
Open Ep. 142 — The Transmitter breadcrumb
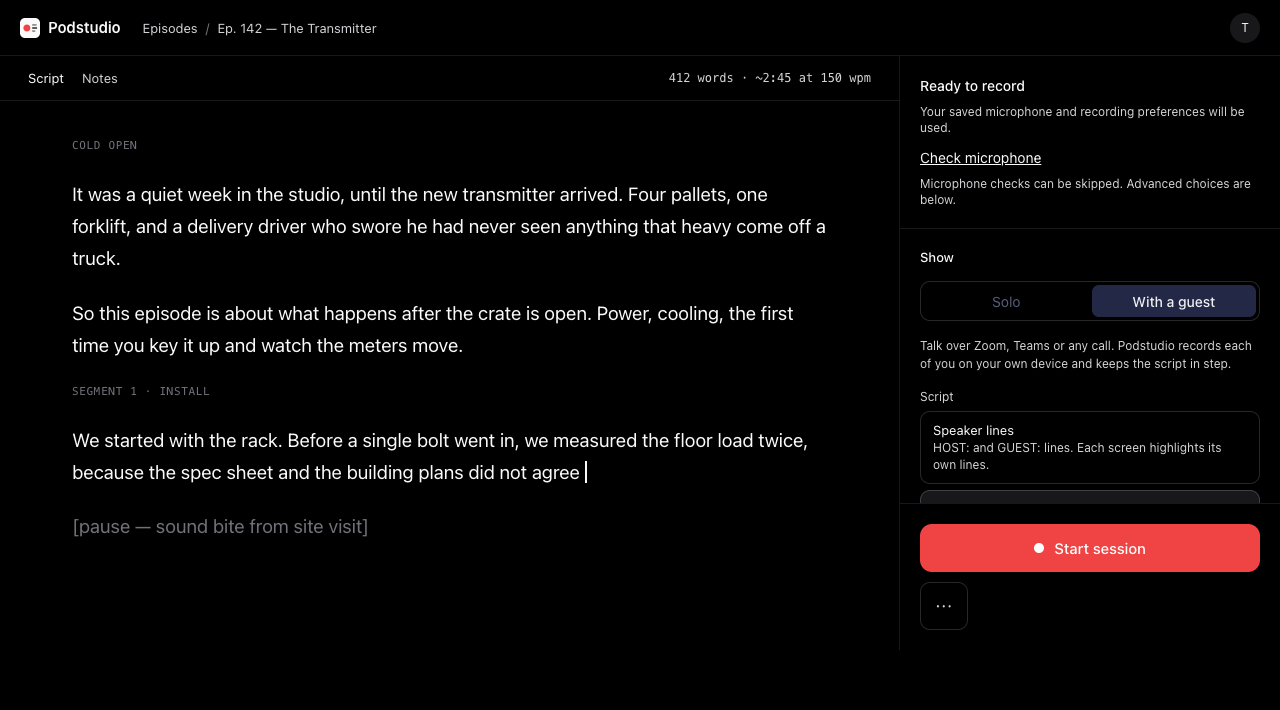pyautogui.click(x=297, y=28)
